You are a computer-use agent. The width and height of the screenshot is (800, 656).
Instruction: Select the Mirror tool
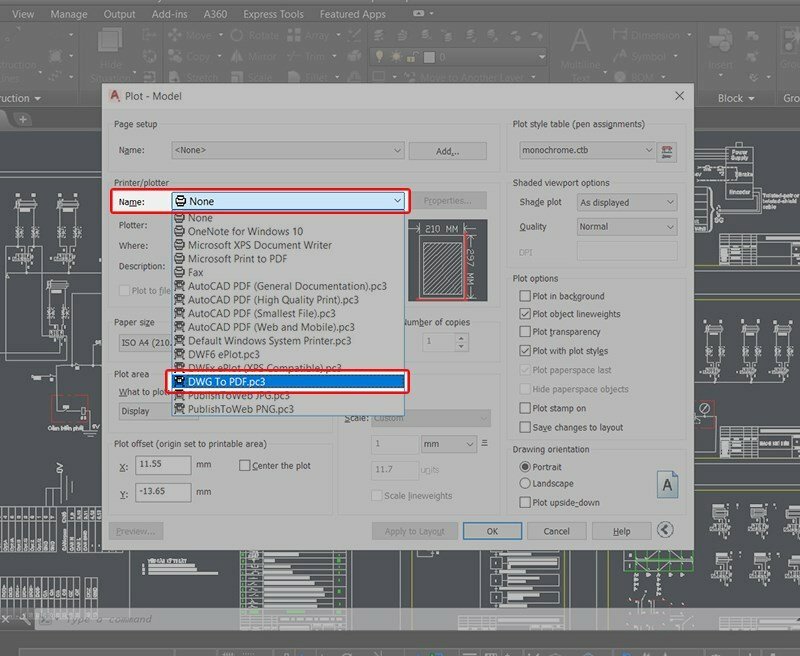pos(262,56)
